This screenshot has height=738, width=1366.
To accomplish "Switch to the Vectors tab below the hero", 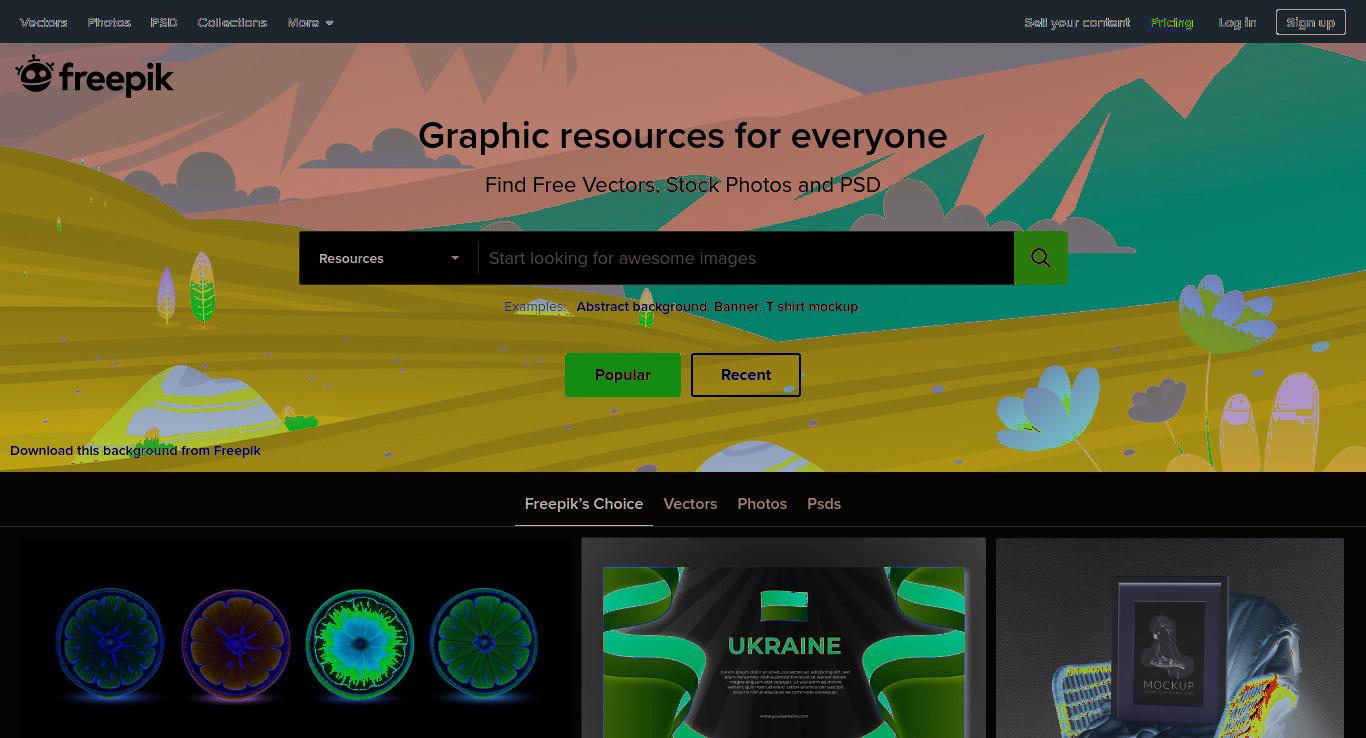I will click(690, 504).
